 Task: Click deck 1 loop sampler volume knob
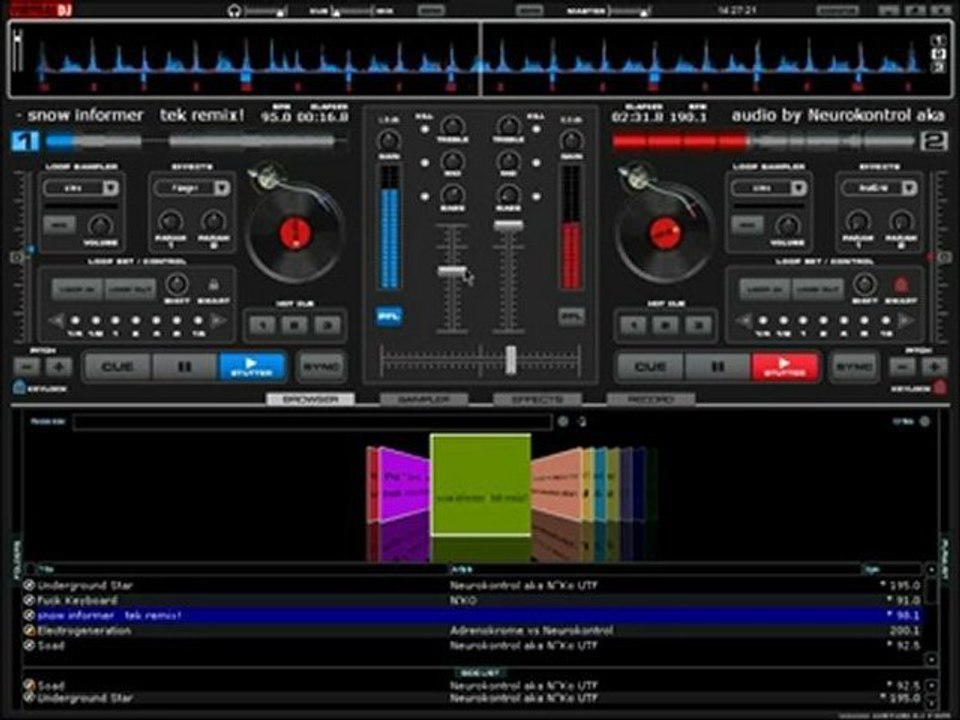click(100, 226)
